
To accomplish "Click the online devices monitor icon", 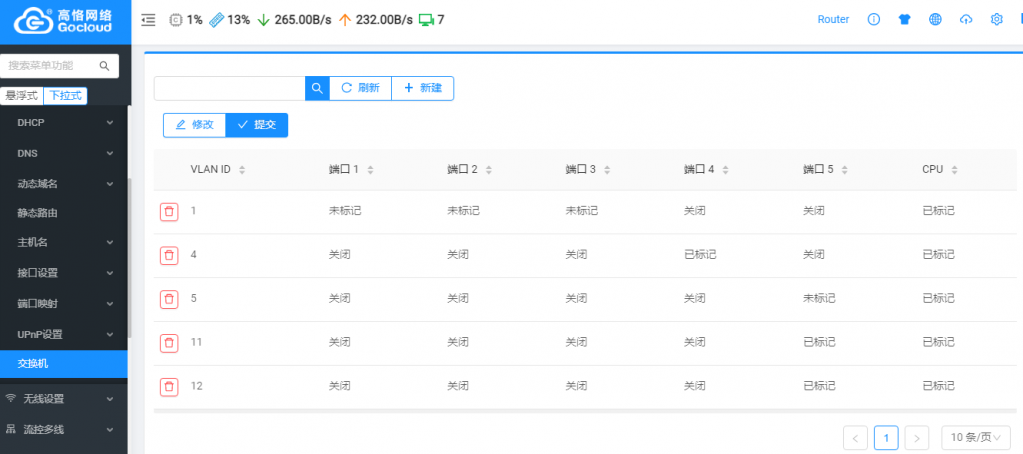I will (x=426, y=19).
